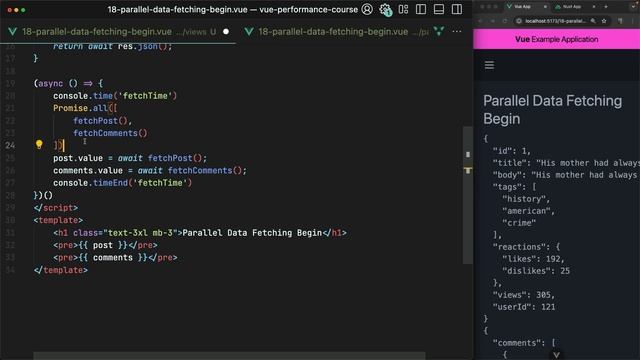This screenshot has width=640, height=360.
Task: Click the closing script tag
Action: coord(56,208)
